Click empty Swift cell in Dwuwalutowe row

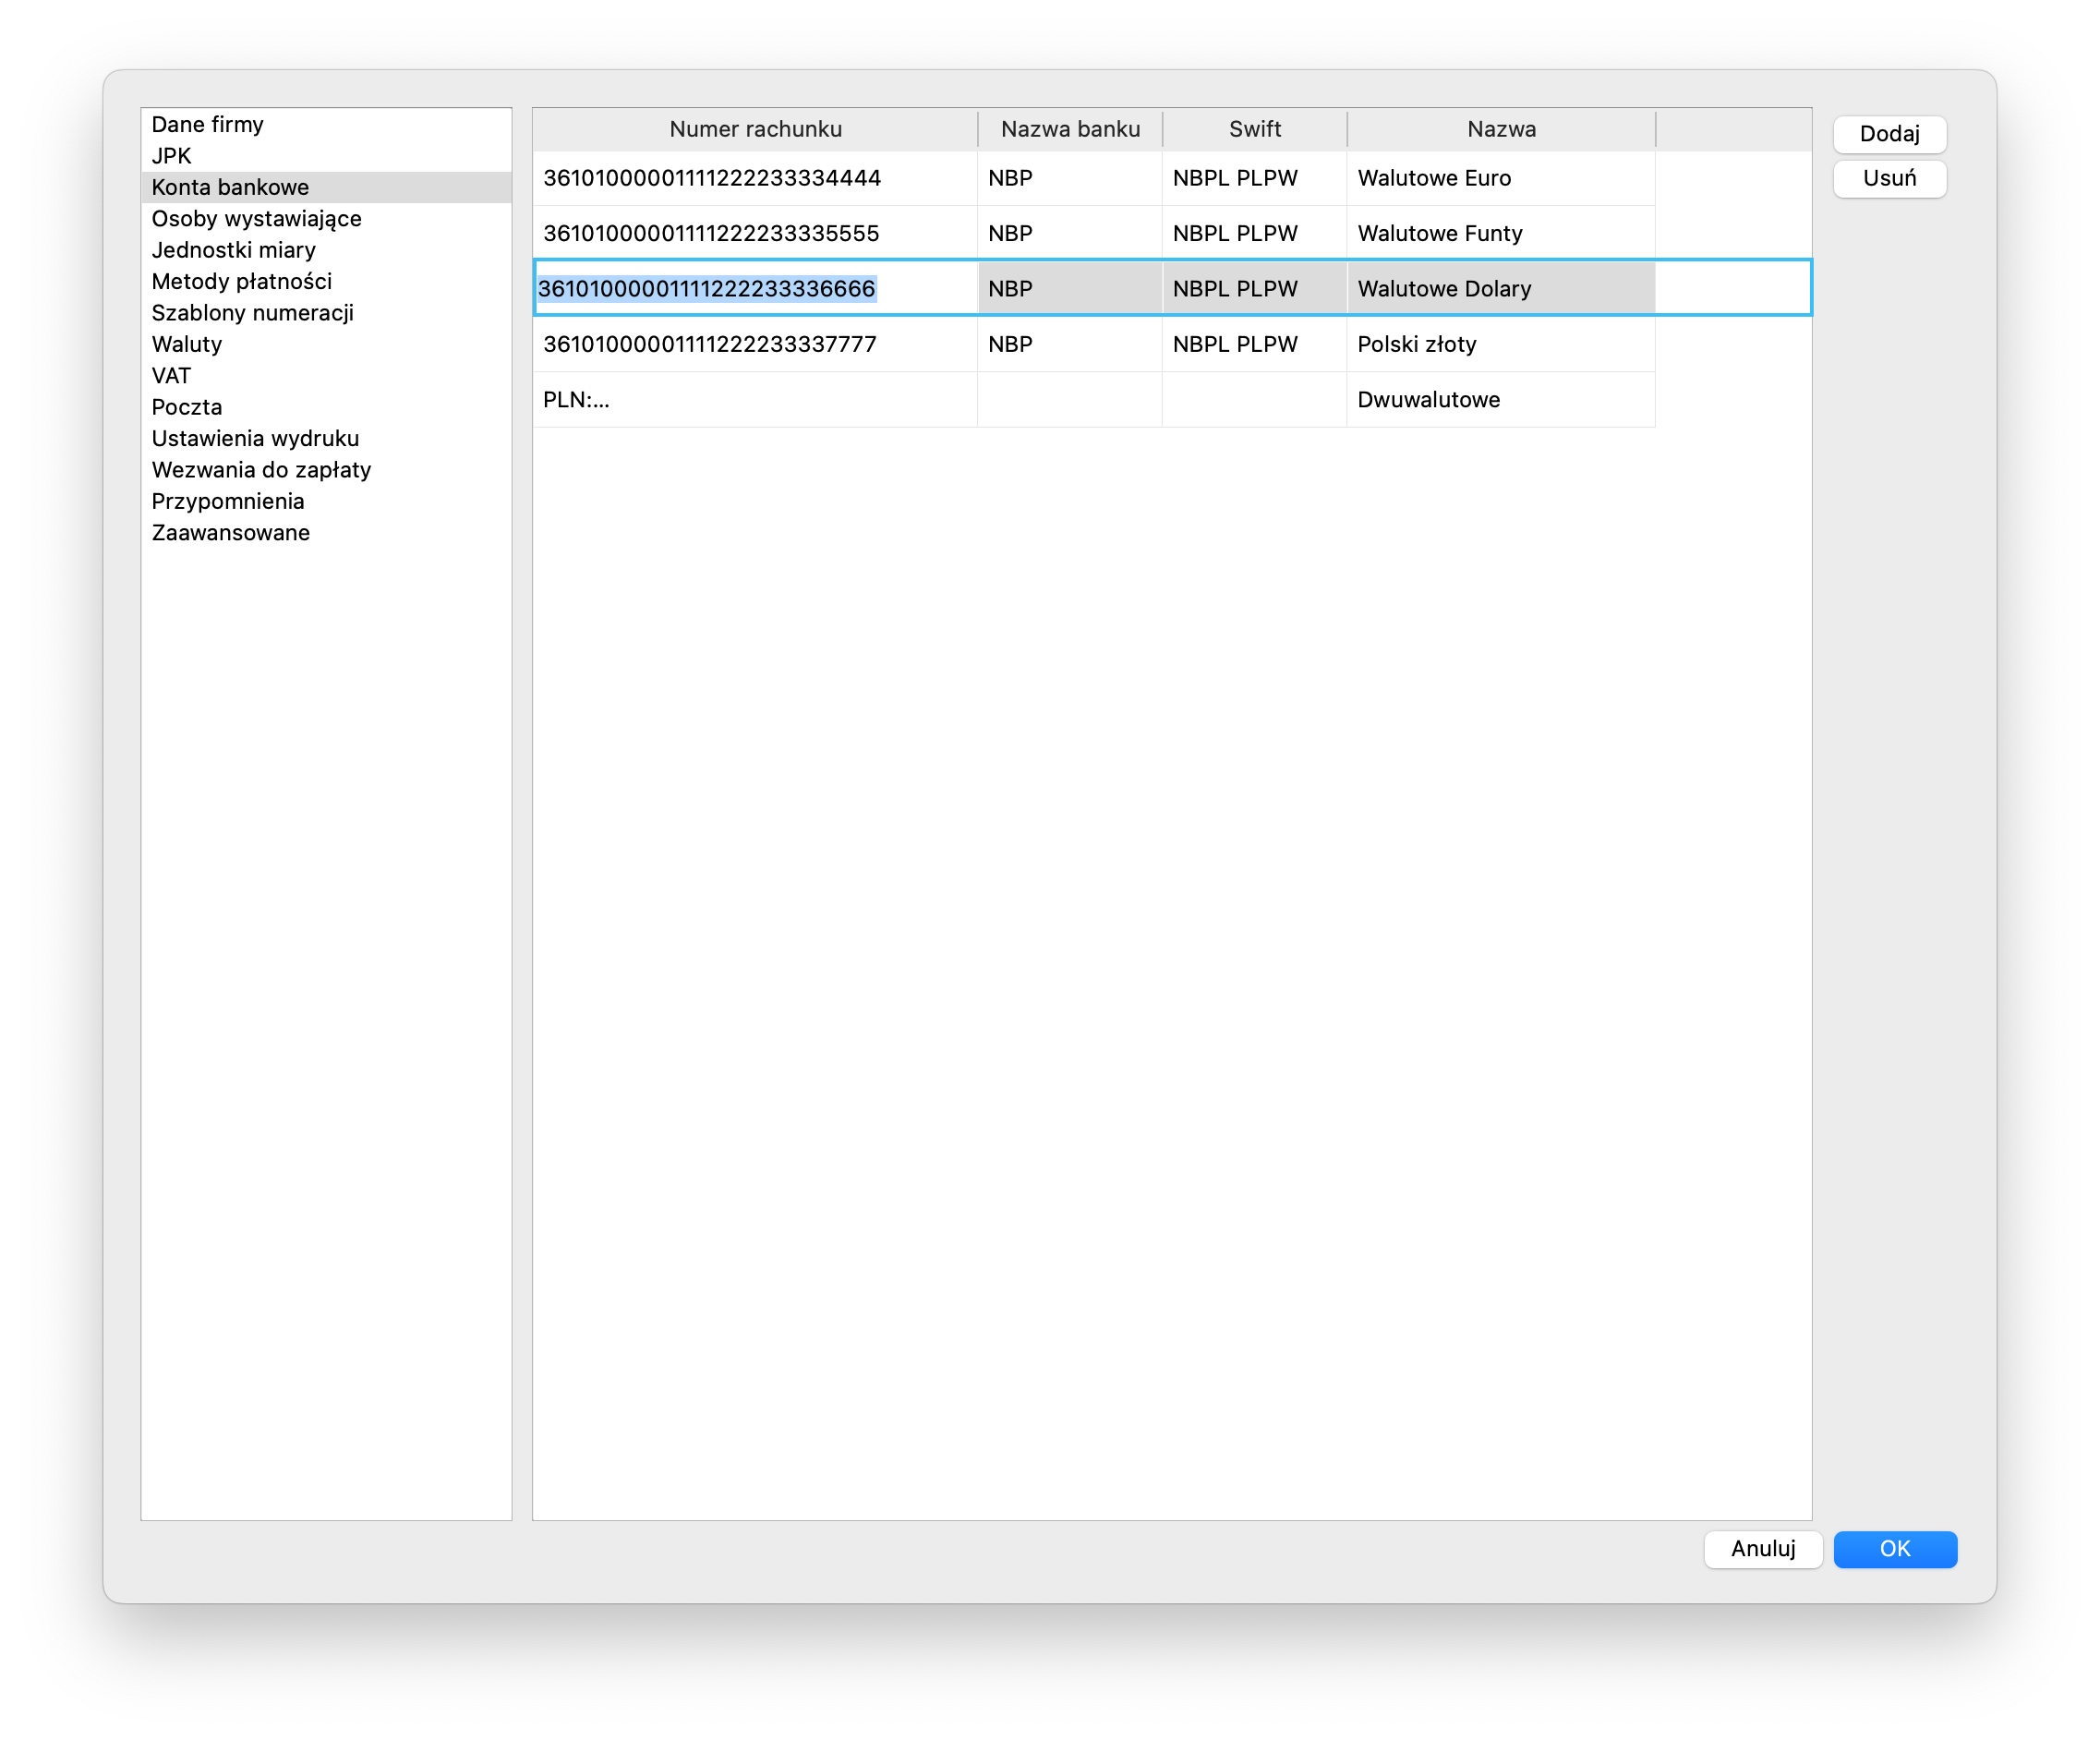point(1255,400)
